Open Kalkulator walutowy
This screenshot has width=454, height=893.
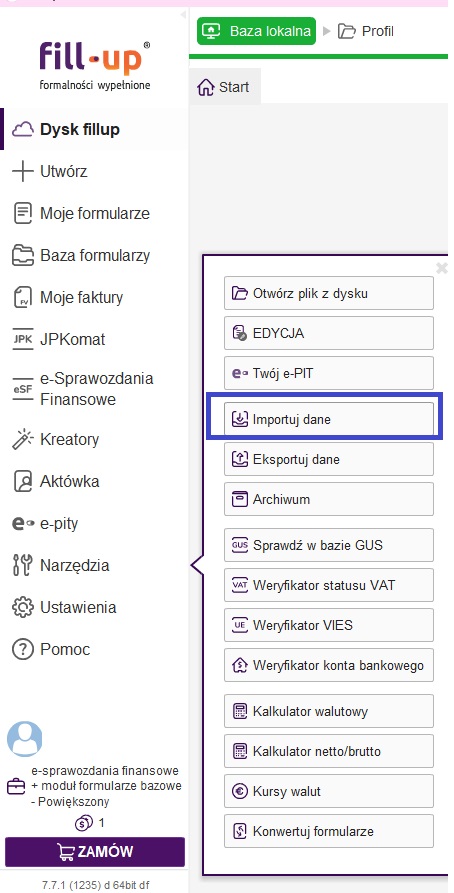[329, 711]
